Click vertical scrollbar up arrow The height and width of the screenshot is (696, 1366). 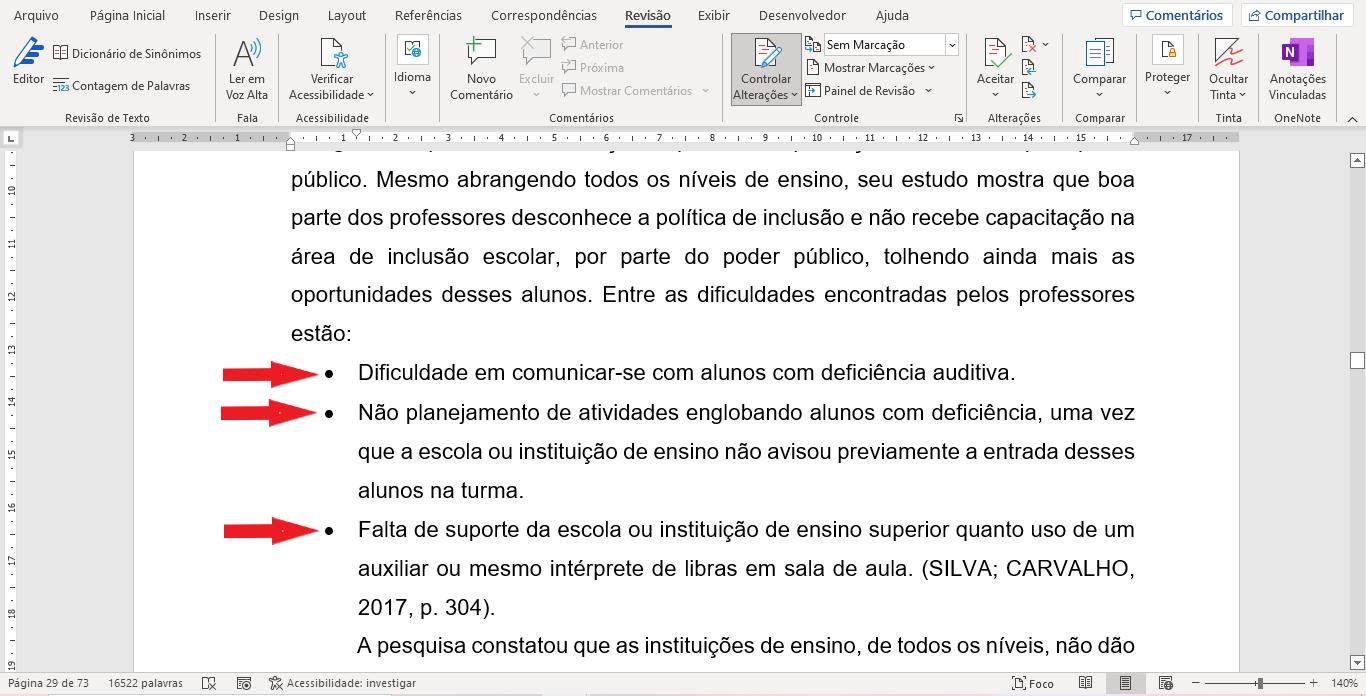coord(1357,159)
